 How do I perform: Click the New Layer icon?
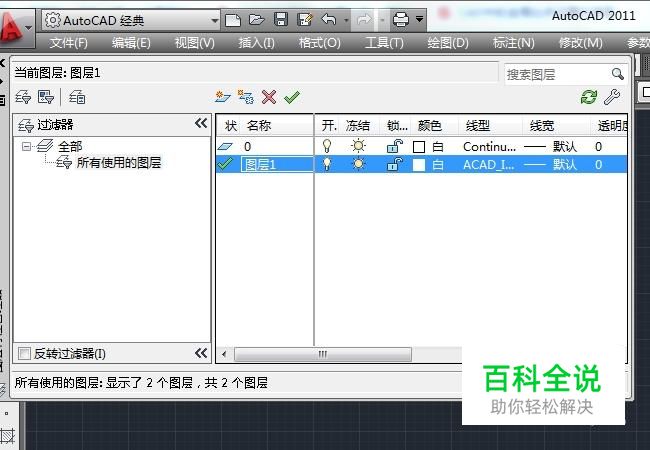coord(223,97)
